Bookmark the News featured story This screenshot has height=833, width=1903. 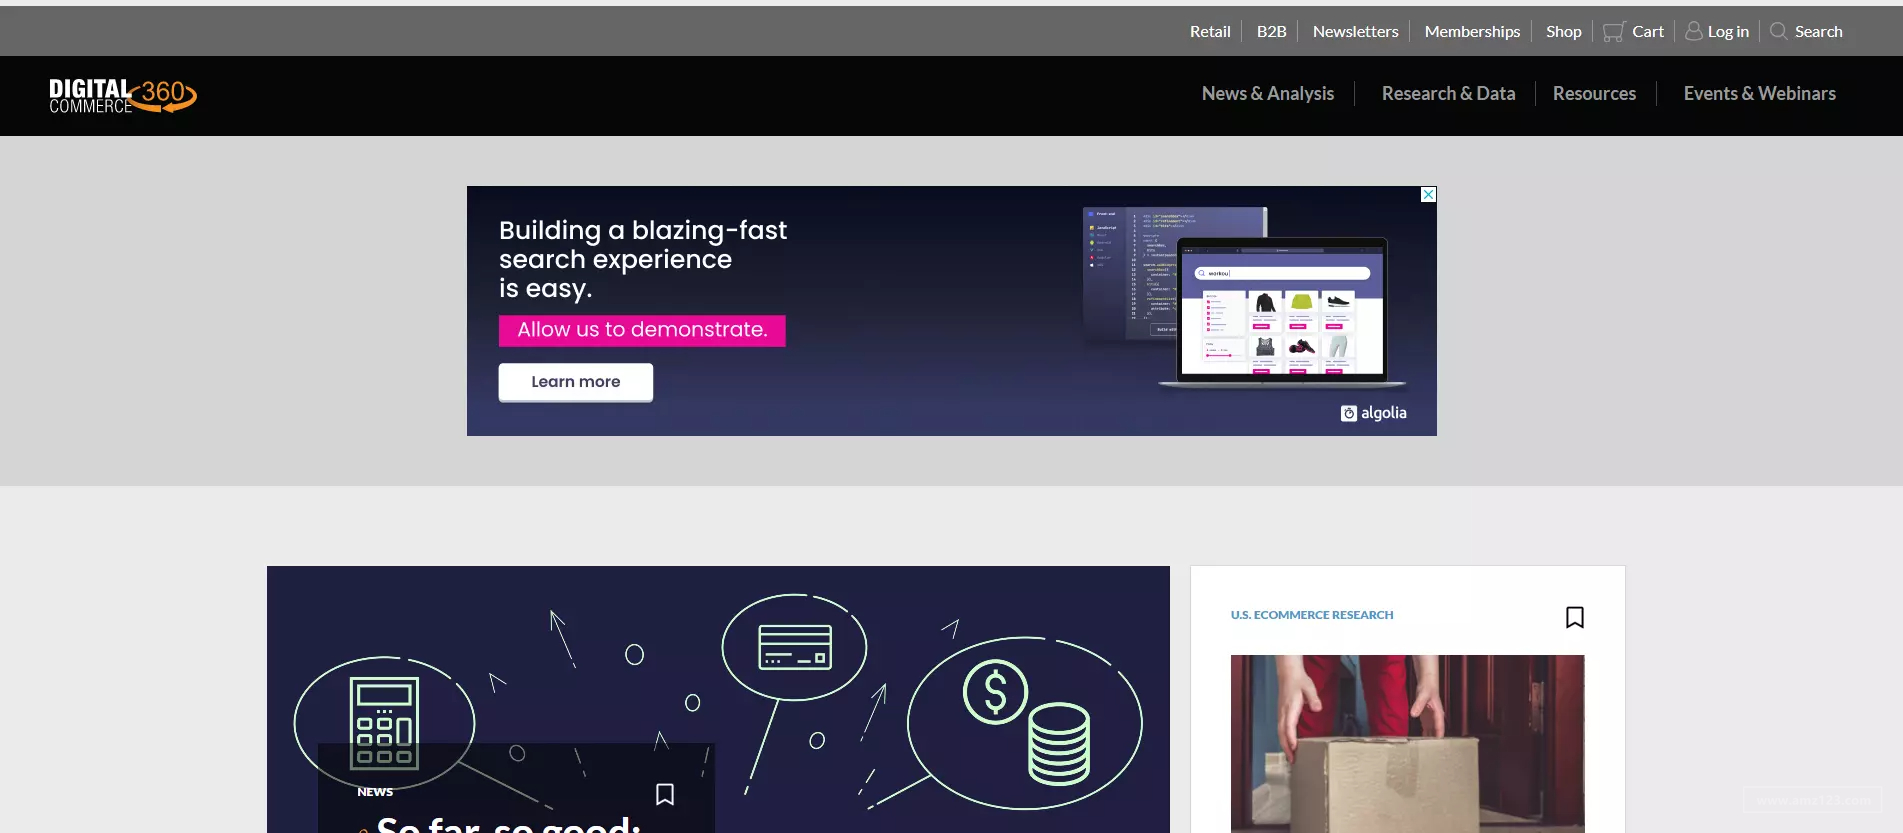click(x=665, y=794)
